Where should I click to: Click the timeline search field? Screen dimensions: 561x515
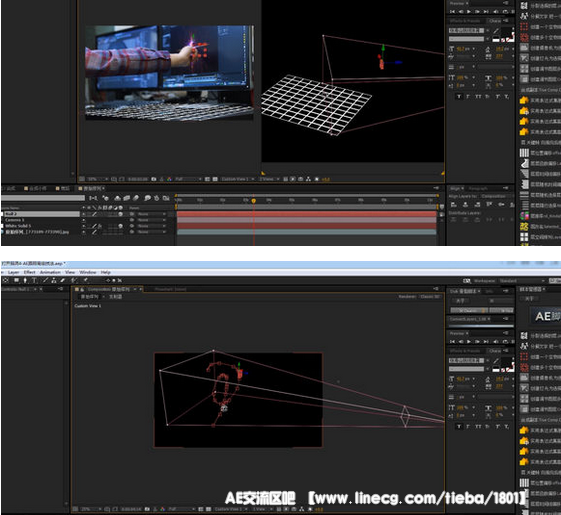[x=43, y=198]
